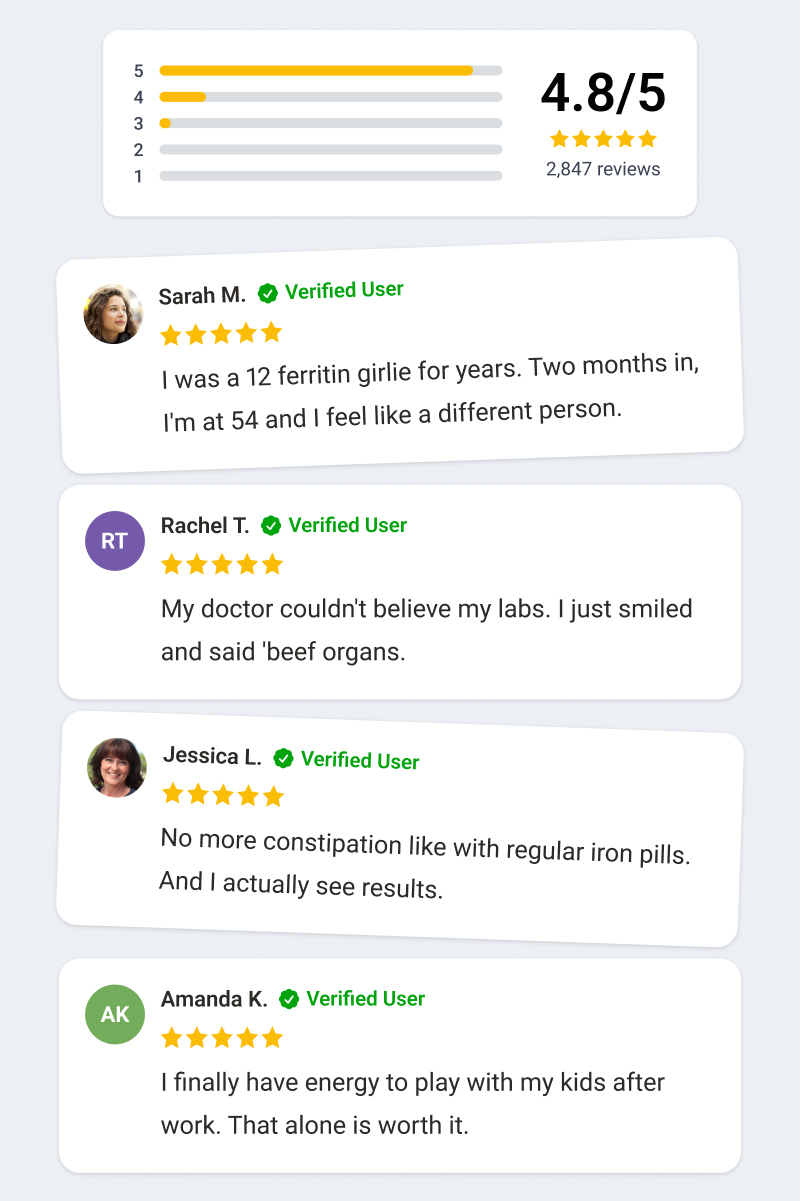Click verified checkmark badge beside Amanda K.
The height and width of the screenshot is (1201, 801).
click(289, 999)
